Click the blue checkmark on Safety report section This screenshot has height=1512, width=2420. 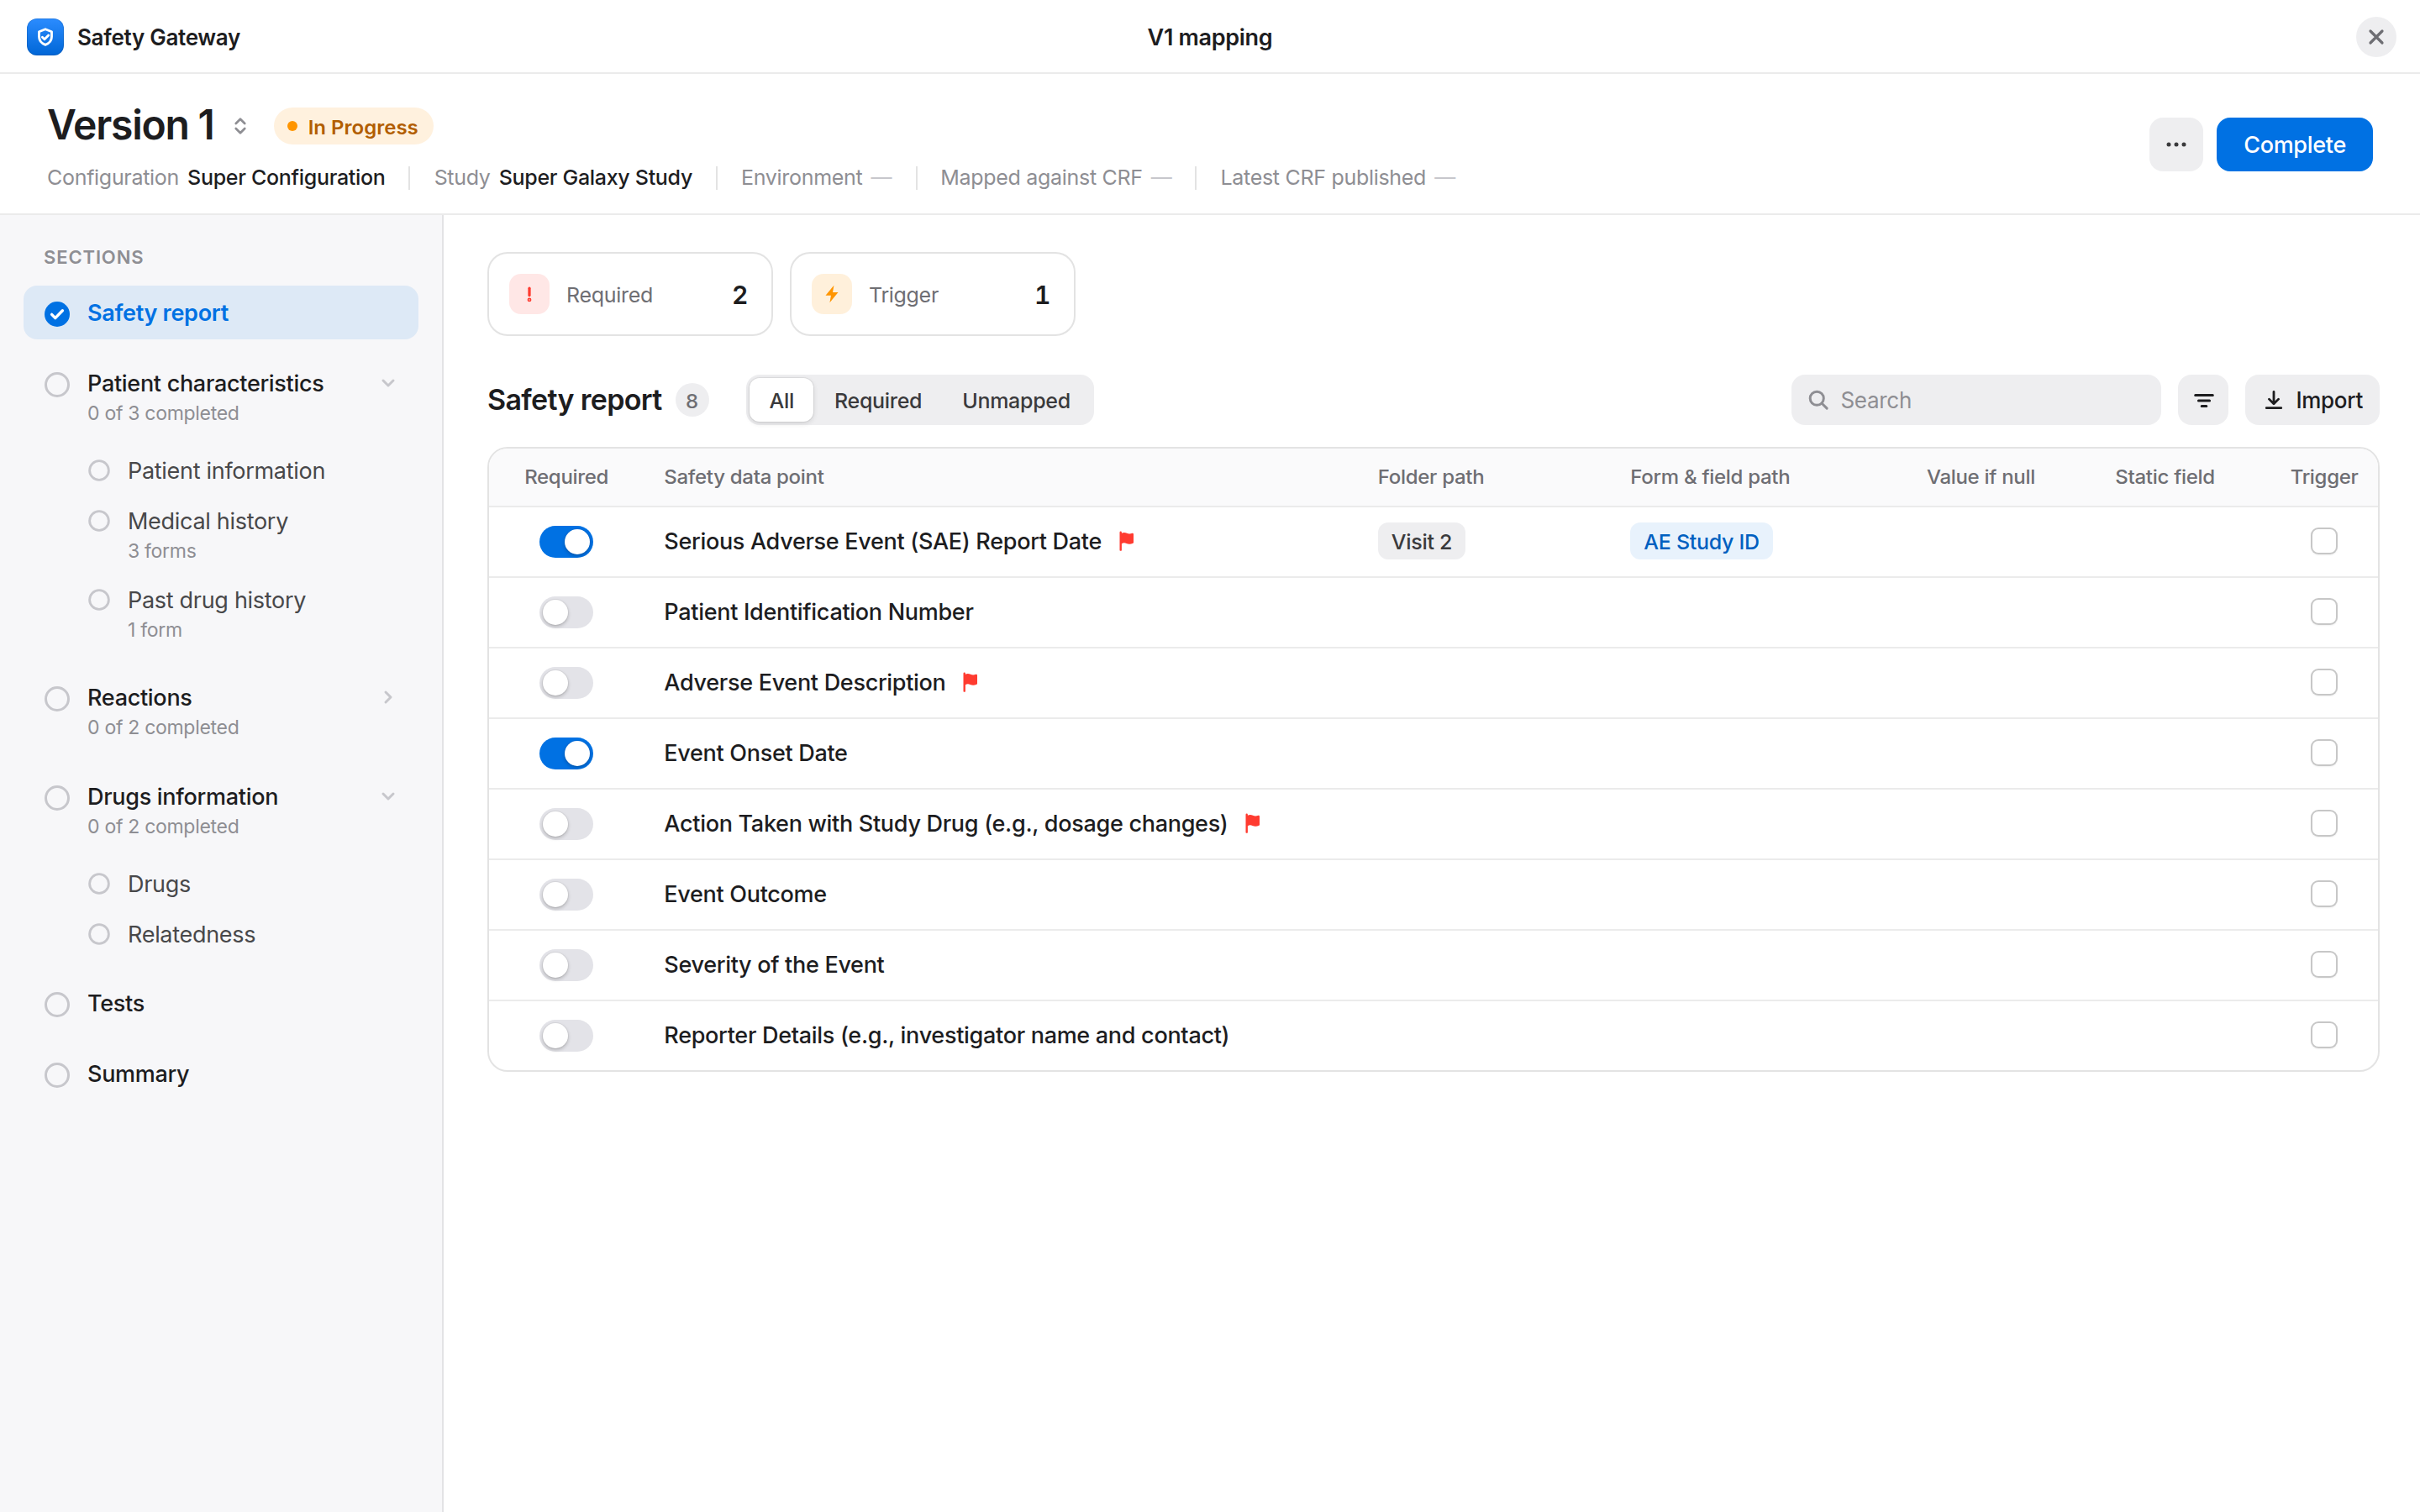point(57,313)
